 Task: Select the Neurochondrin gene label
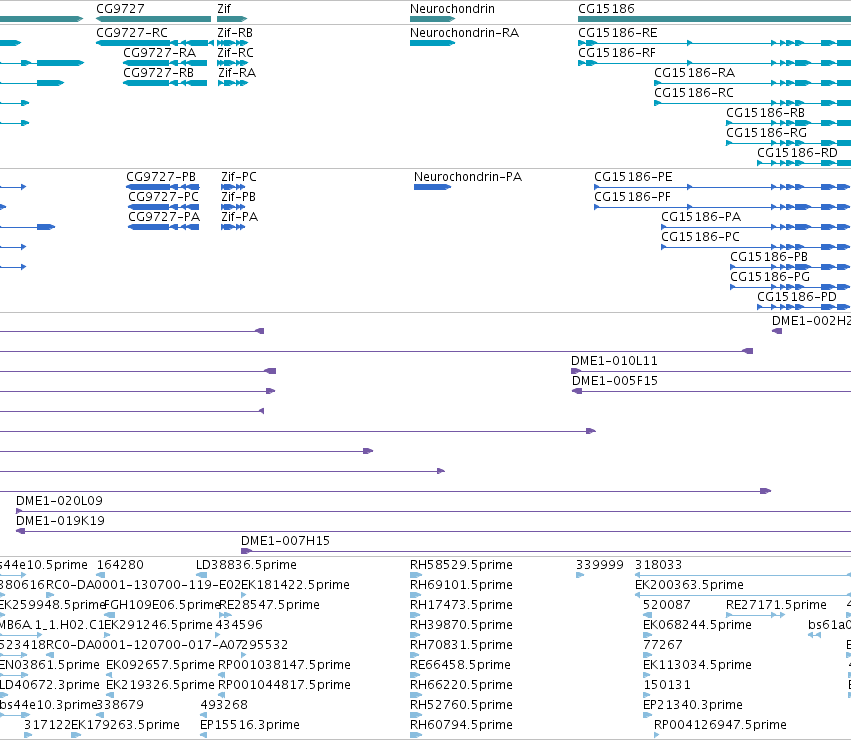pyautogui.click(x=452, y=9)
